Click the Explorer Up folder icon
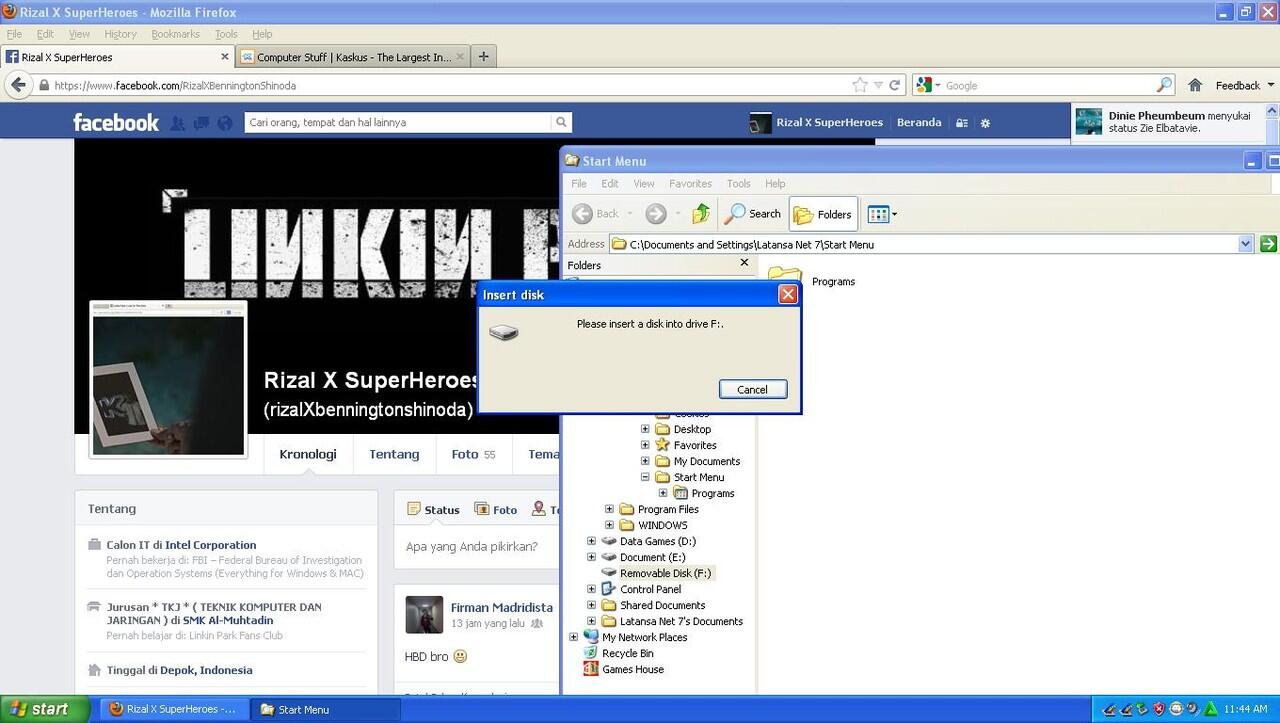 pyautogui.click(x=701, y=213)
